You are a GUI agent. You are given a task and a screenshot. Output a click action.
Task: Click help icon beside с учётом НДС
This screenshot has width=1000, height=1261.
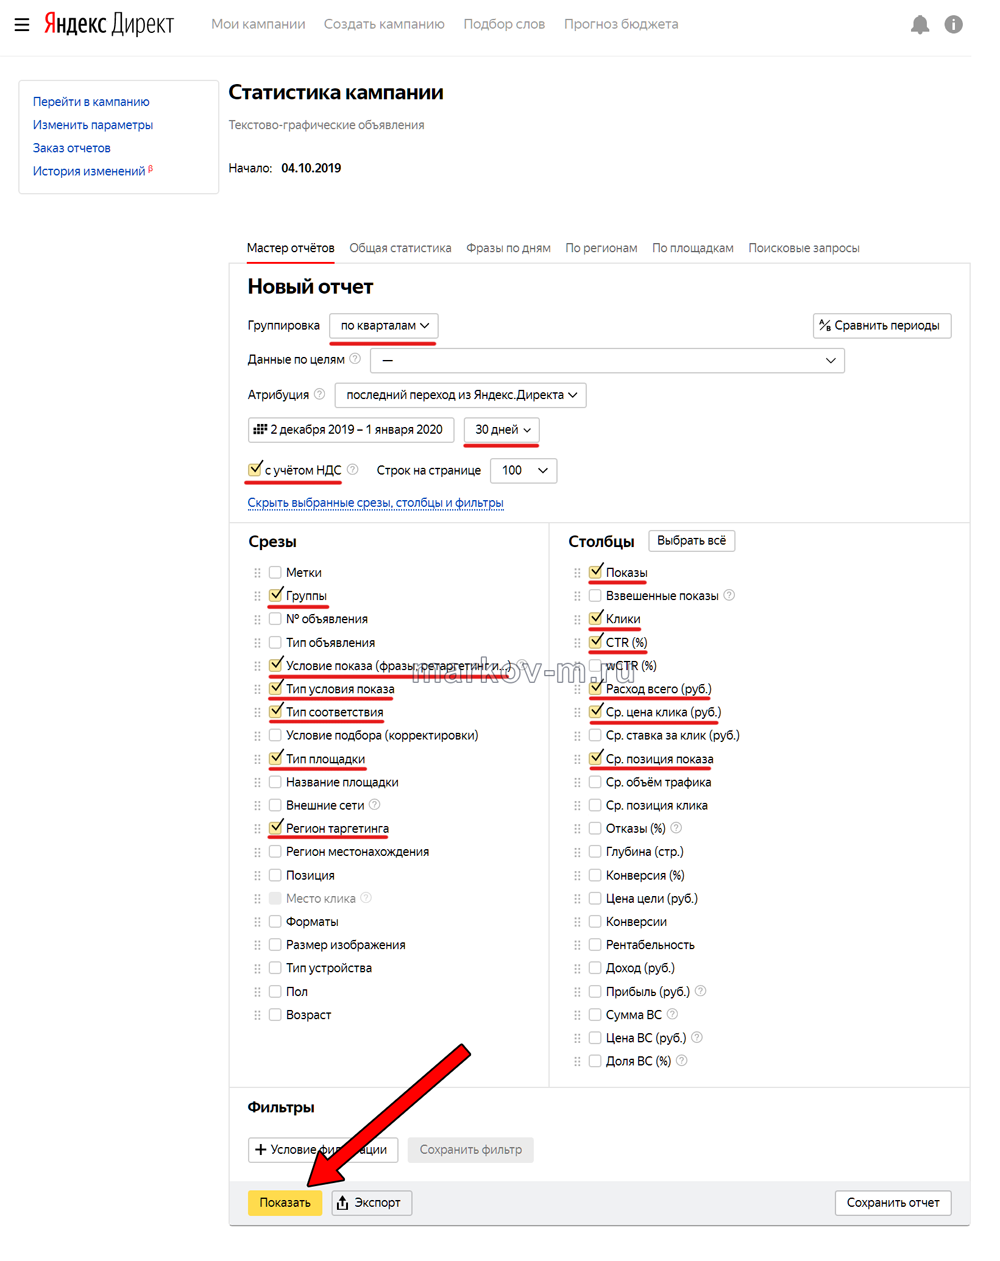coord(353,469)
